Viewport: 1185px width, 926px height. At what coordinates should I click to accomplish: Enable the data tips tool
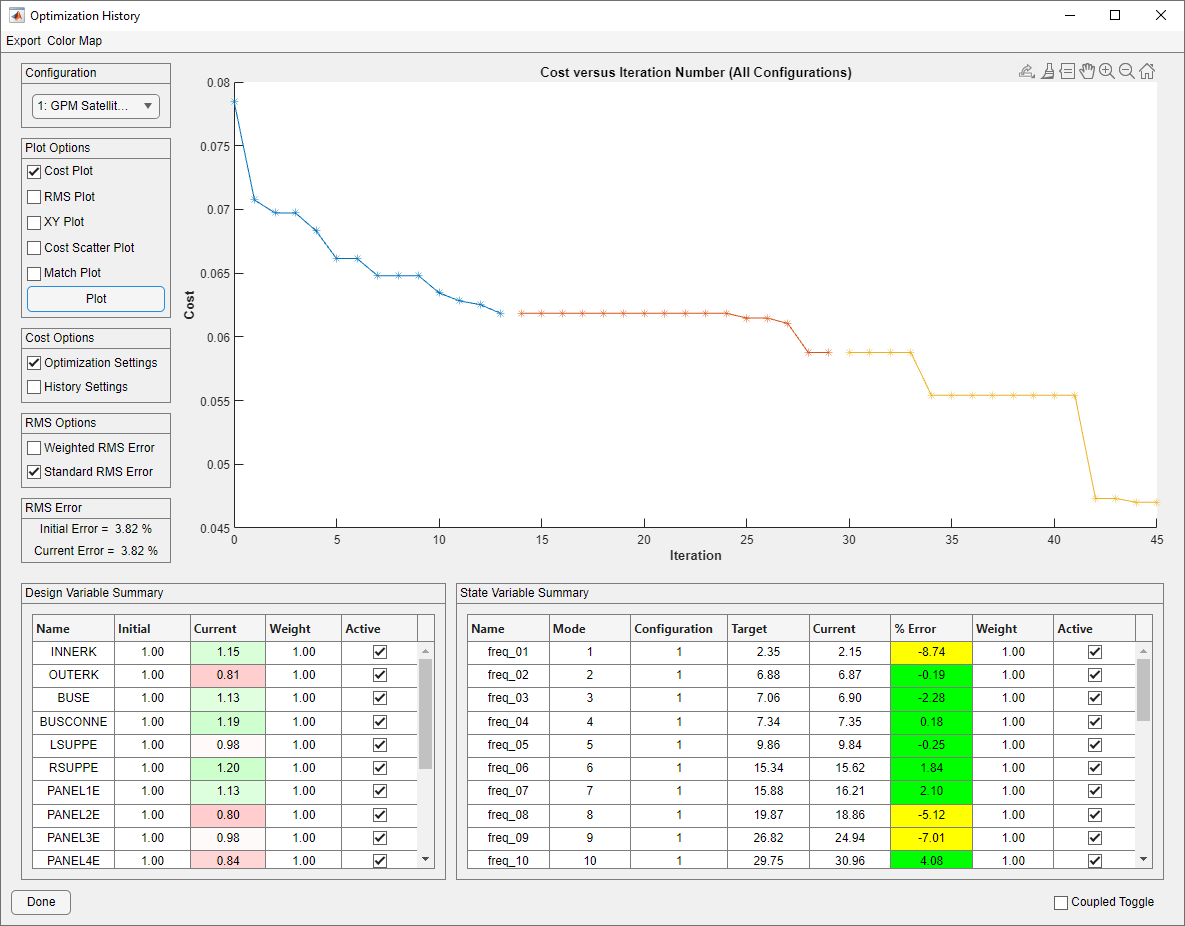tap(1067, 71)
